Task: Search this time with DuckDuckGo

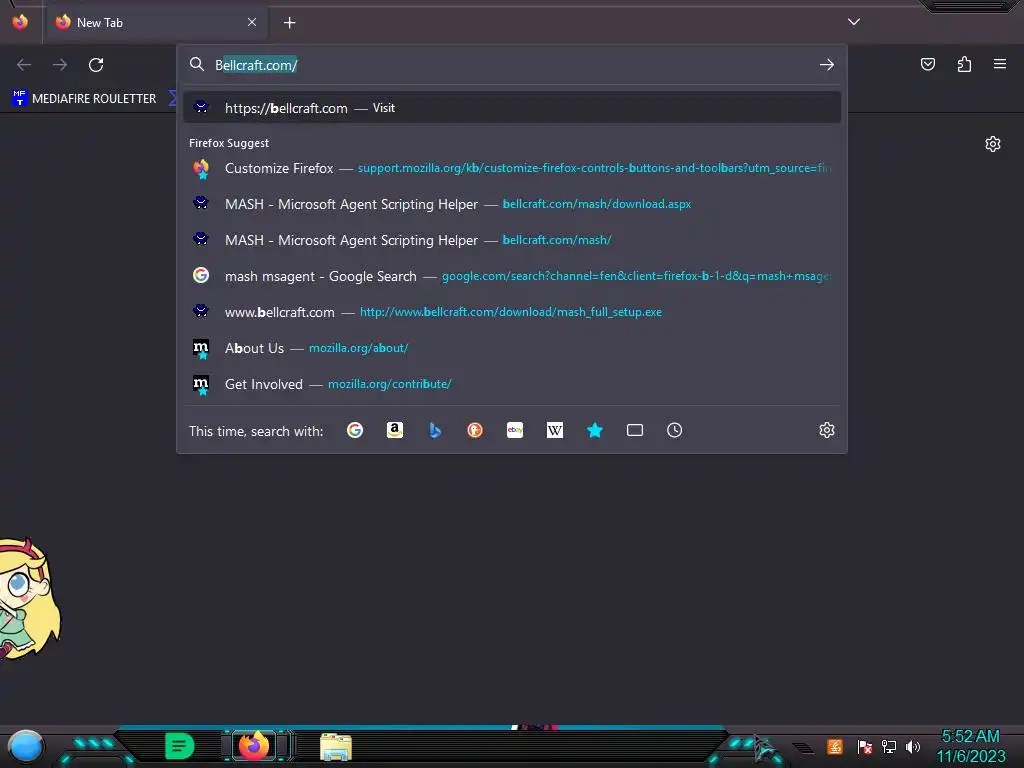Action: (x=475, y=430)
